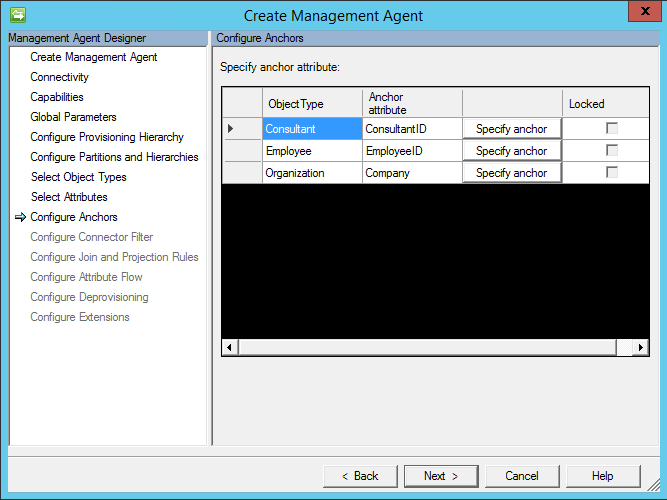This screenshot has height=500, width=667.
Task: Tick the Locked checkbox for Consultant
Action: (612, 129)
